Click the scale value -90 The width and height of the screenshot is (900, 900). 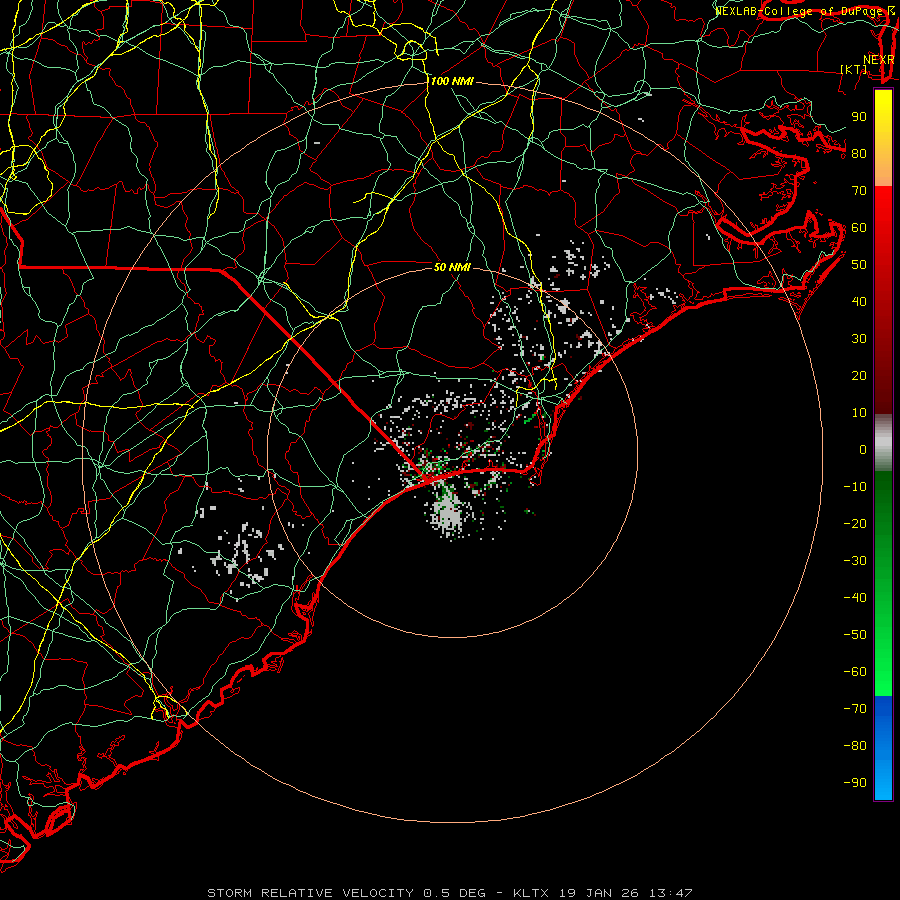pos(855,782)
